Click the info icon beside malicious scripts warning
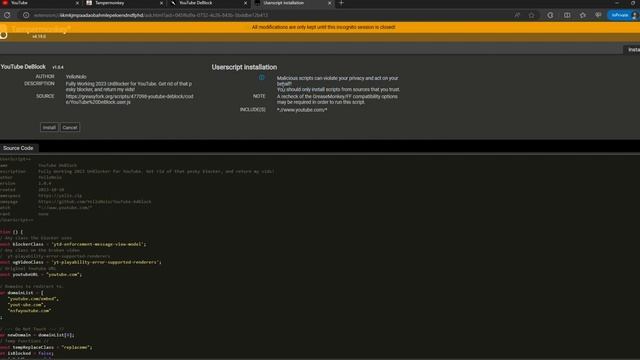 point(262,78)
